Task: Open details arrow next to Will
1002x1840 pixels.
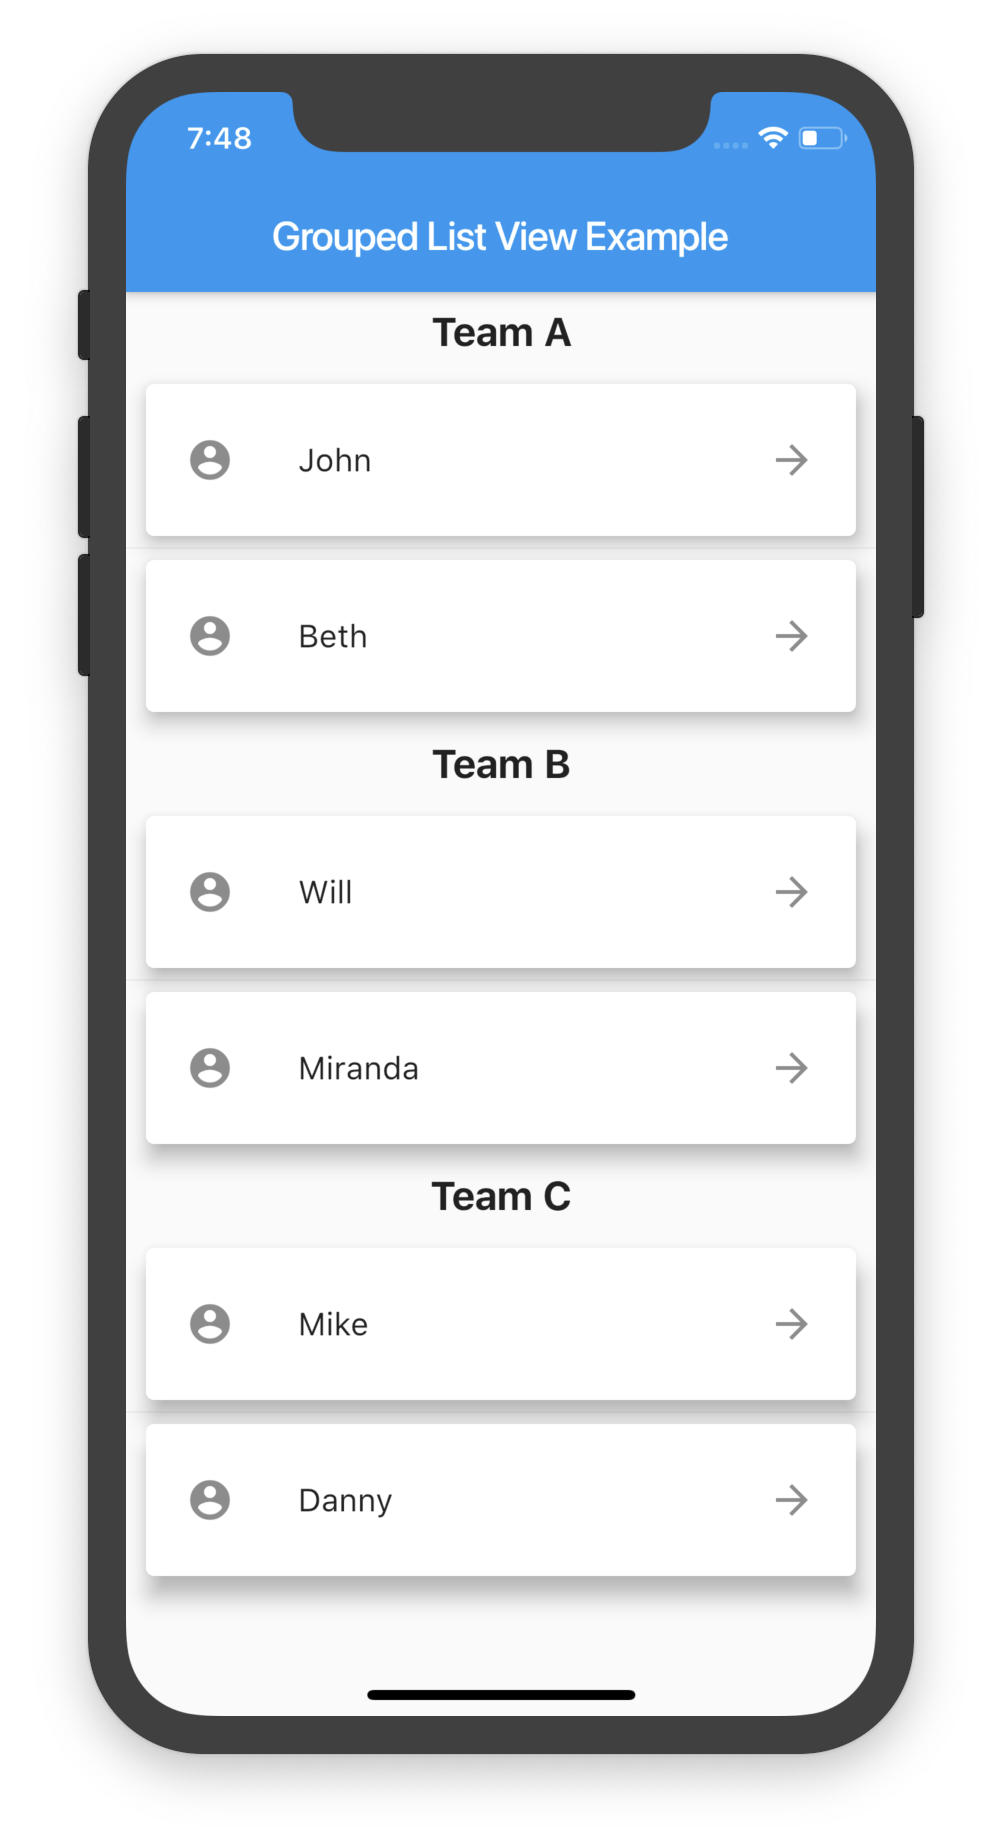Action: coord(791,892)
